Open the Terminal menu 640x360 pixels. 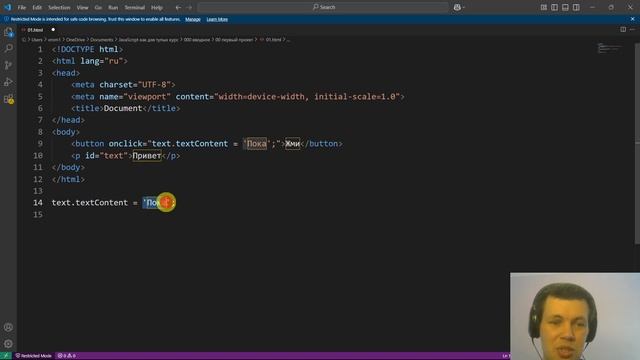135,7
